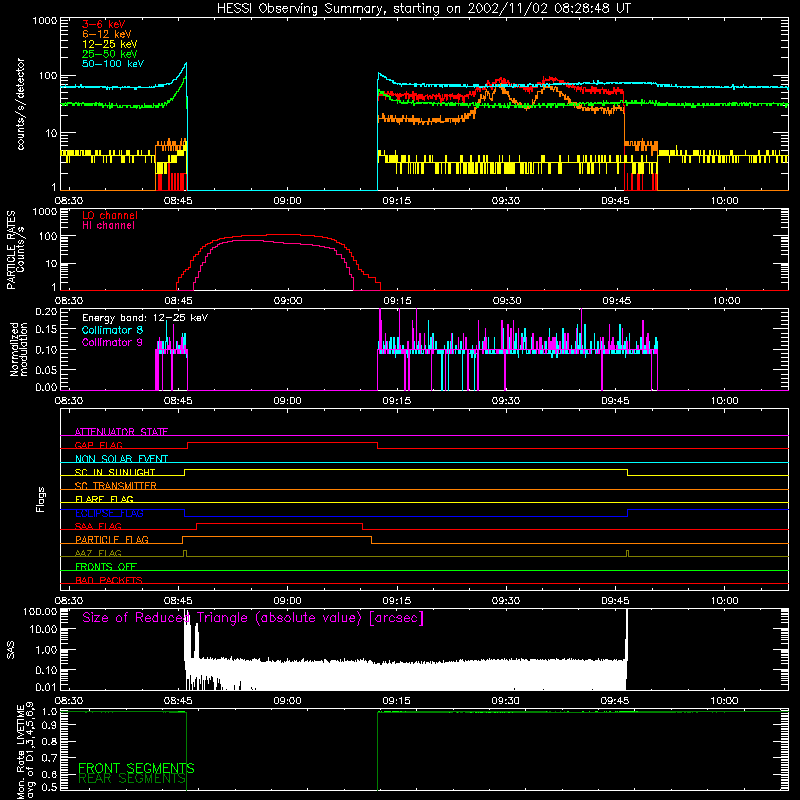Screen dimensions: 800x800
Task: Click the '6-12 keV' legend label
Action: click(107, 34)
